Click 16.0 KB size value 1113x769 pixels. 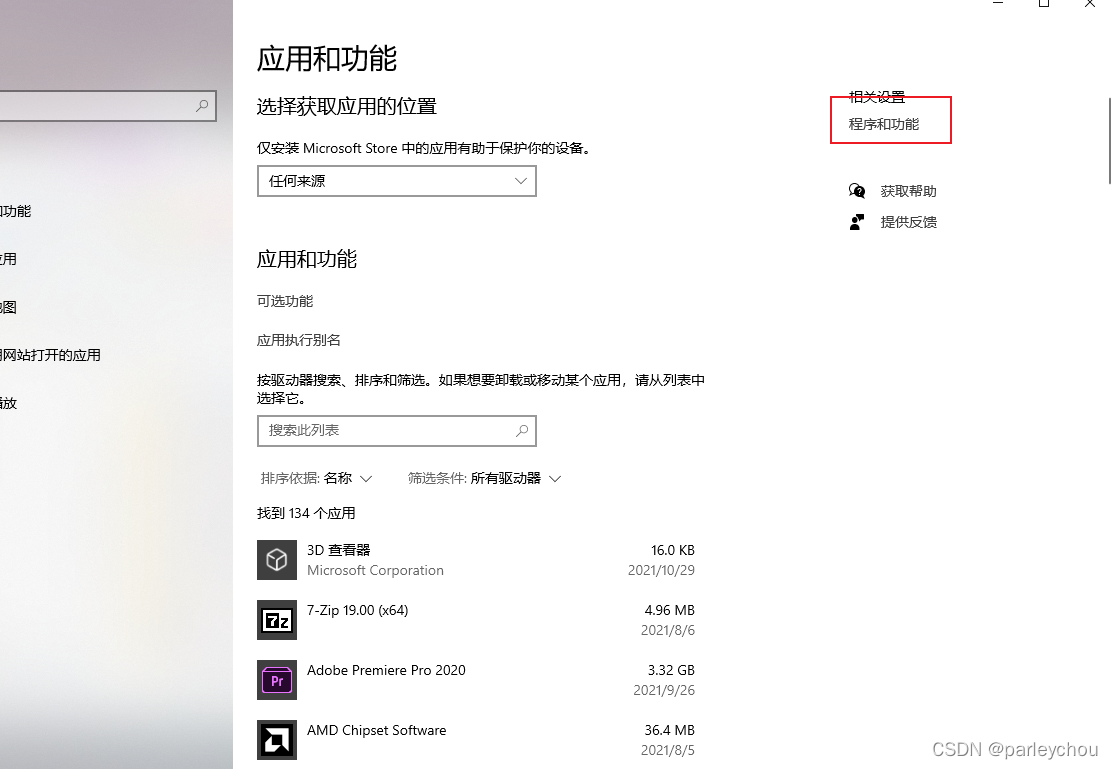(673, 550)
